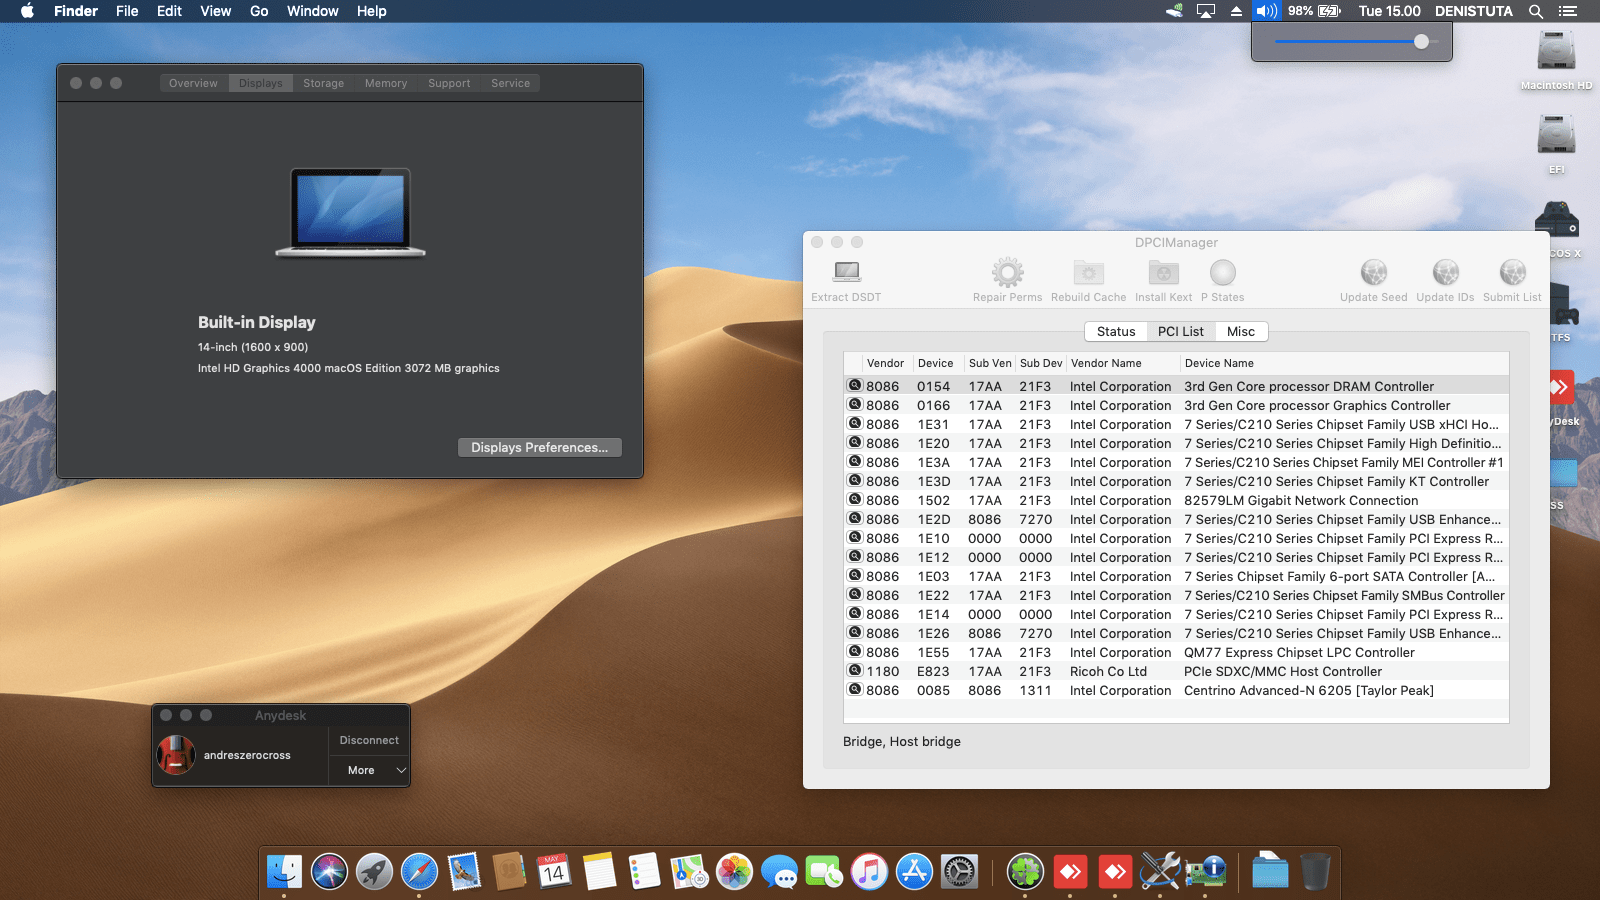Screen dimensions: 1600x900
Task: Click lookup icon on DRAM Controller row
Action: coord(855,385)
